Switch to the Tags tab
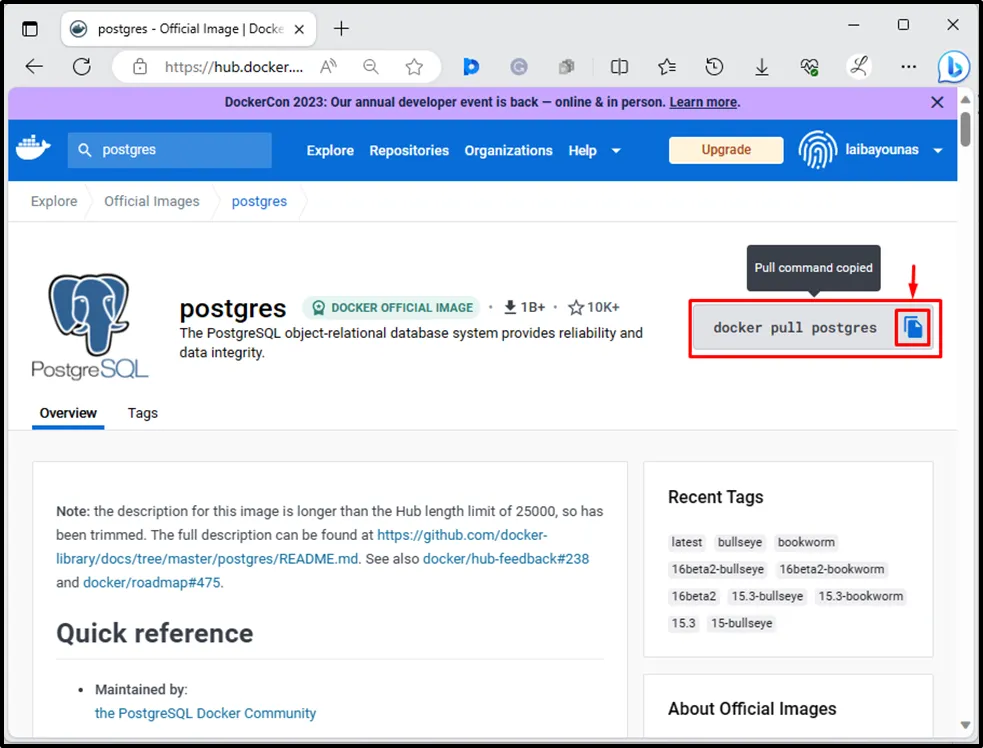Screen dimensions: 983x748 [x=143, y=413]
